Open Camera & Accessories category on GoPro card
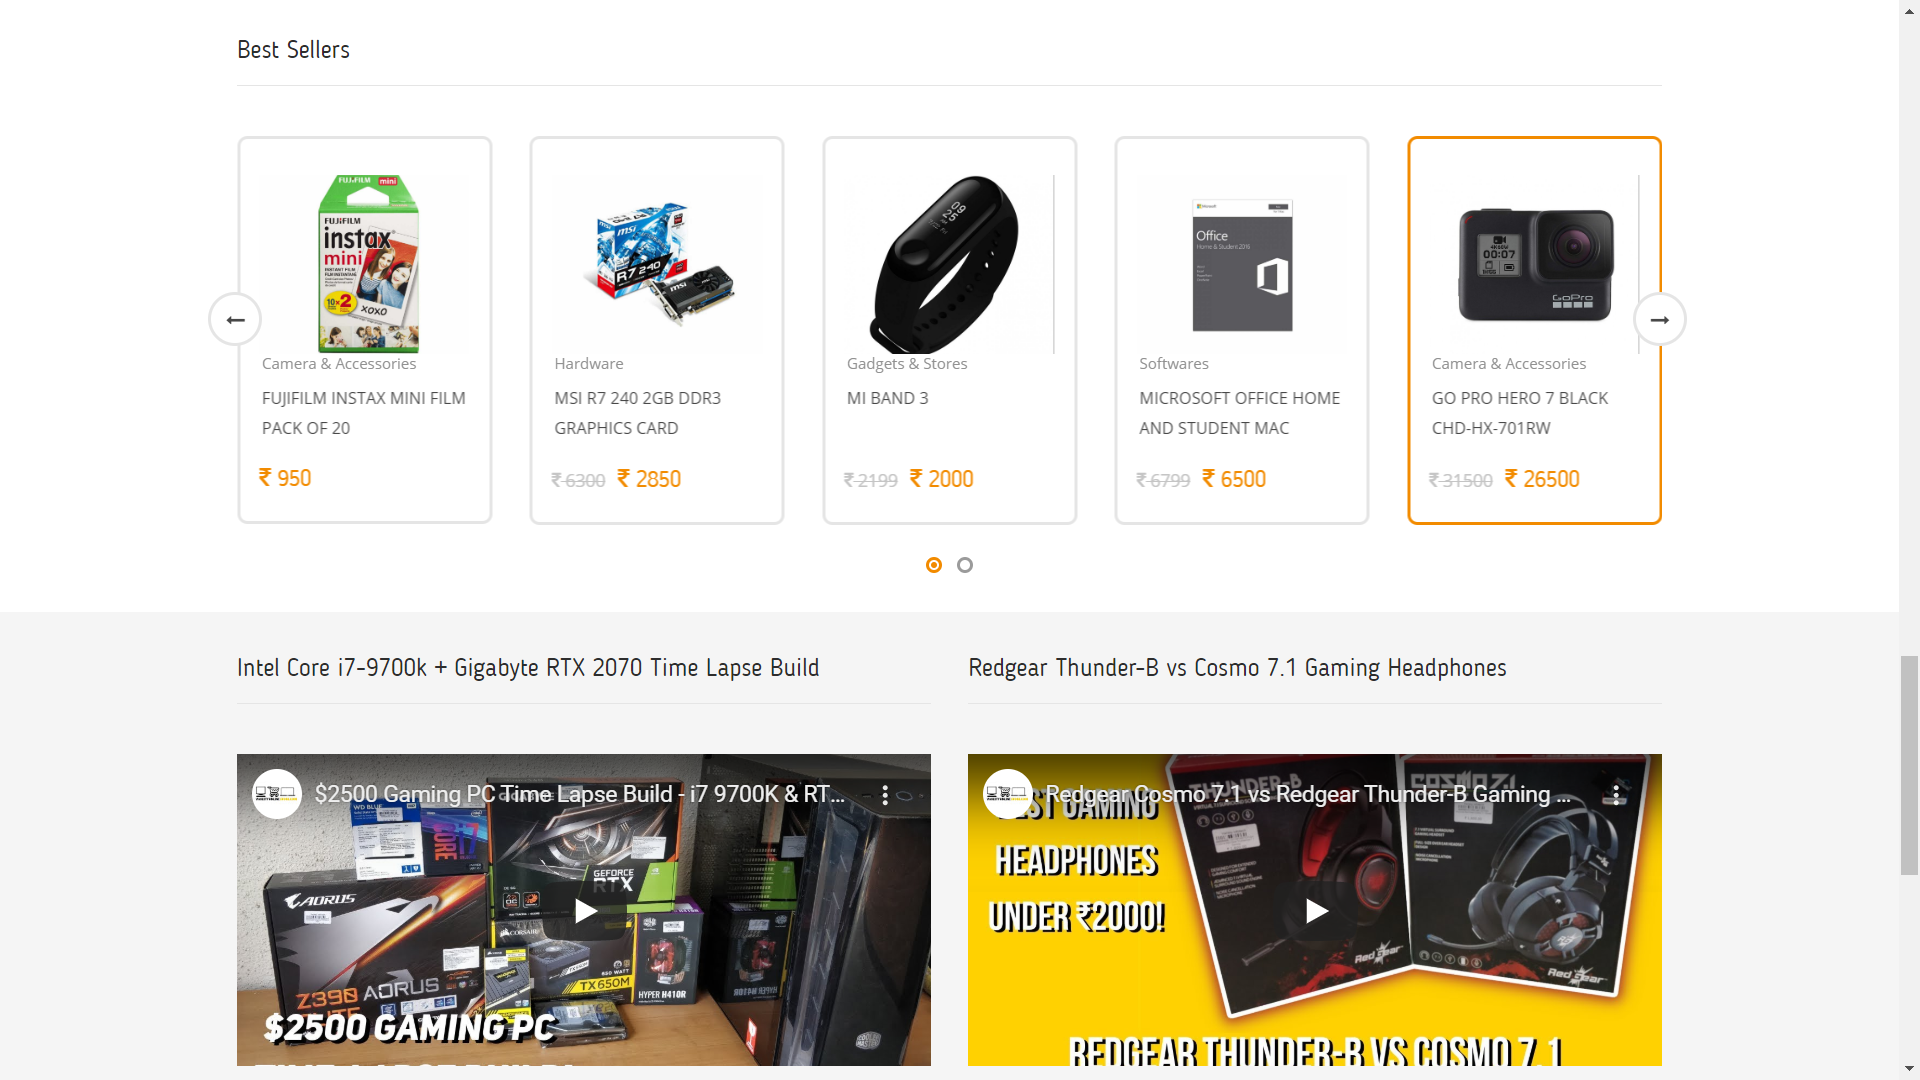 (1509, 364)
